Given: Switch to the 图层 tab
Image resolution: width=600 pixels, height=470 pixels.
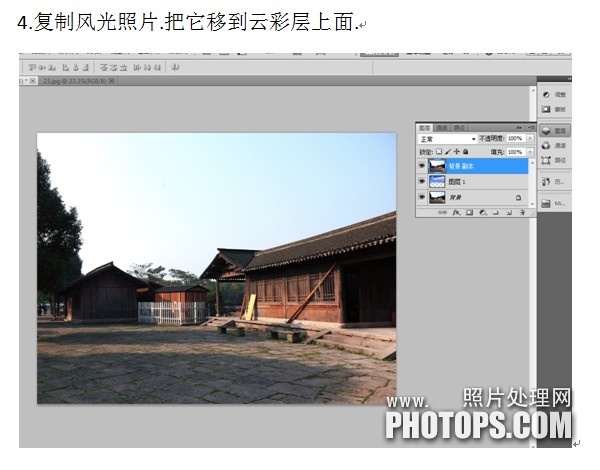Looking at the screenshot, I should [x=424, y=128].
